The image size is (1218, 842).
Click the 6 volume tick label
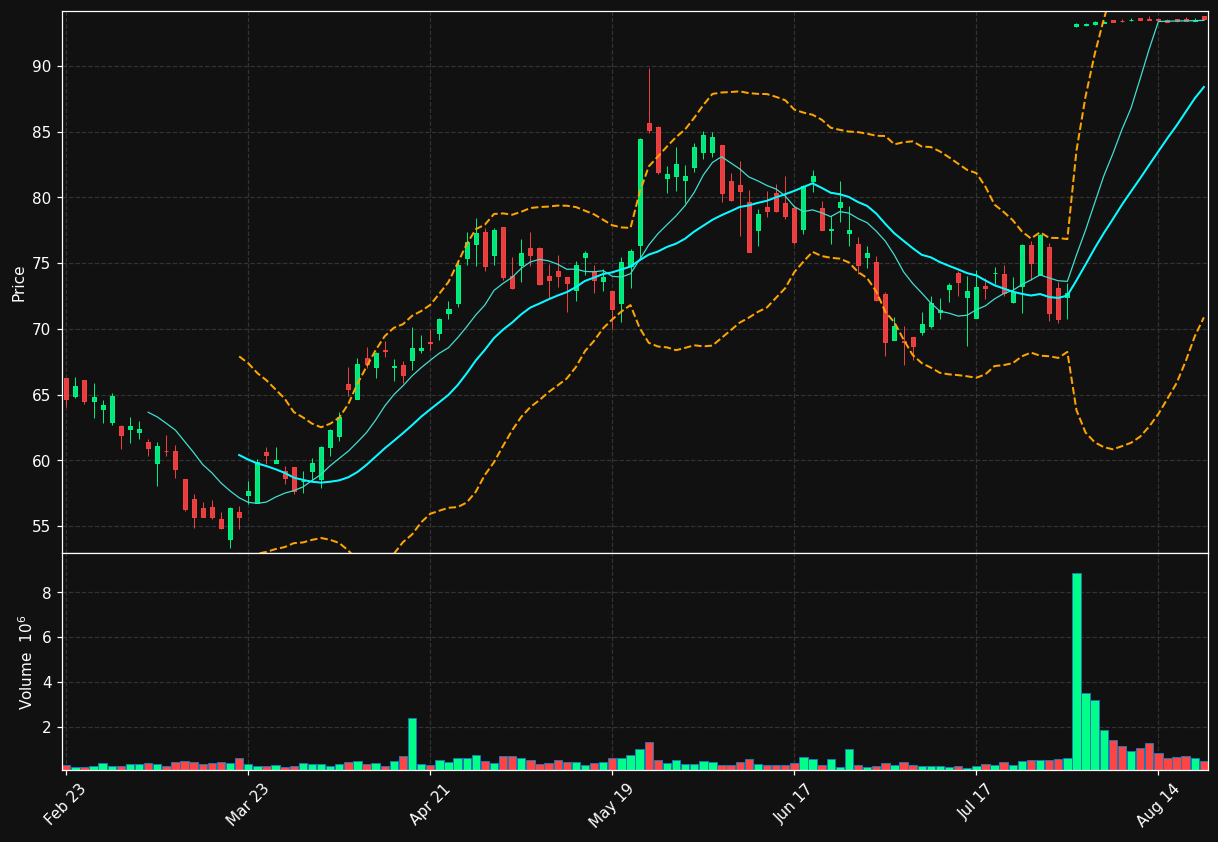[46, 638]
